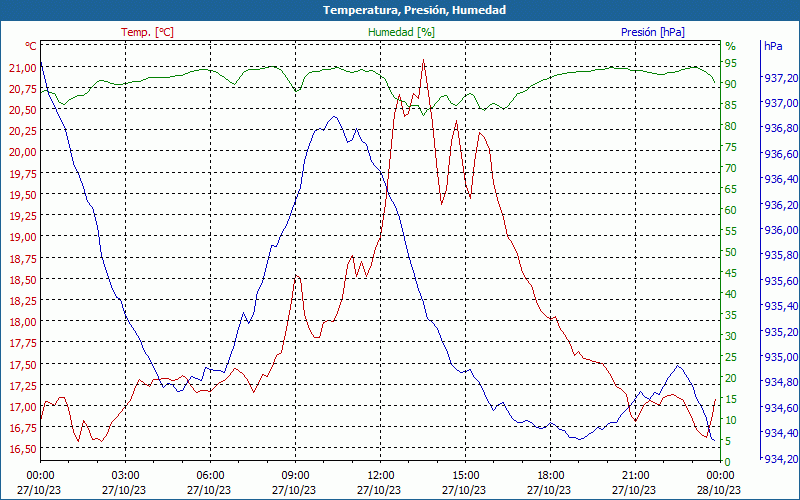Image resolution: width=800 pixels, height=500 pixels.
Task: Click the 06:00 time axis label
Action: [x=210, y=476]
